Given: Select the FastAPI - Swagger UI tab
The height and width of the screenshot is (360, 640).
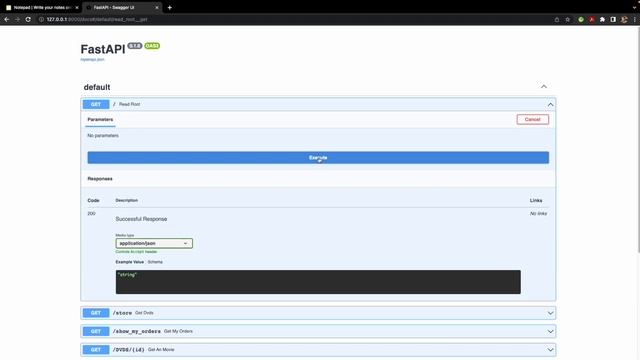Looking at the screenshot, I should tap(122, 7).
